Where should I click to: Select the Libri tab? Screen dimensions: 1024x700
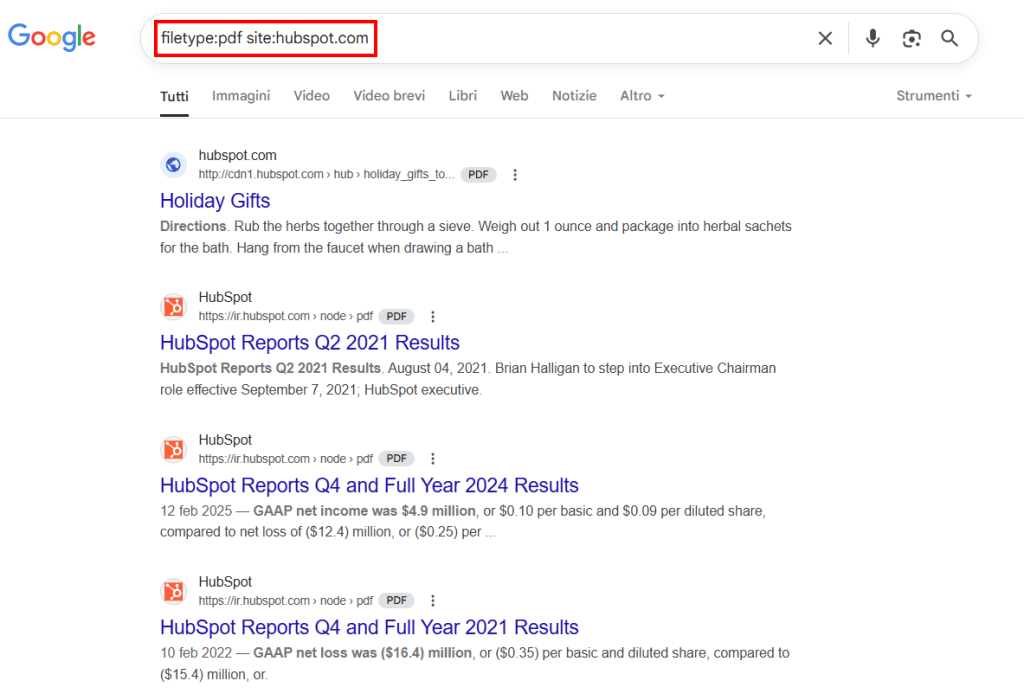[x=463, y=96]
